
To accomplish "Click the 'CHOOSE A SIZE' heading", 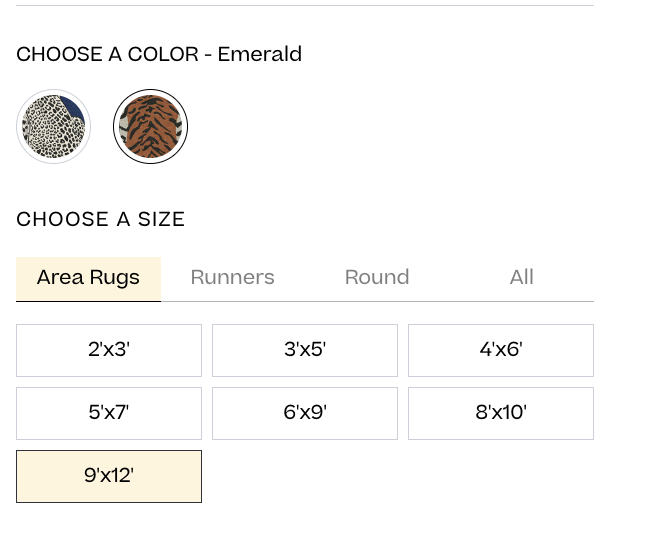I will (x=100, y=219).
